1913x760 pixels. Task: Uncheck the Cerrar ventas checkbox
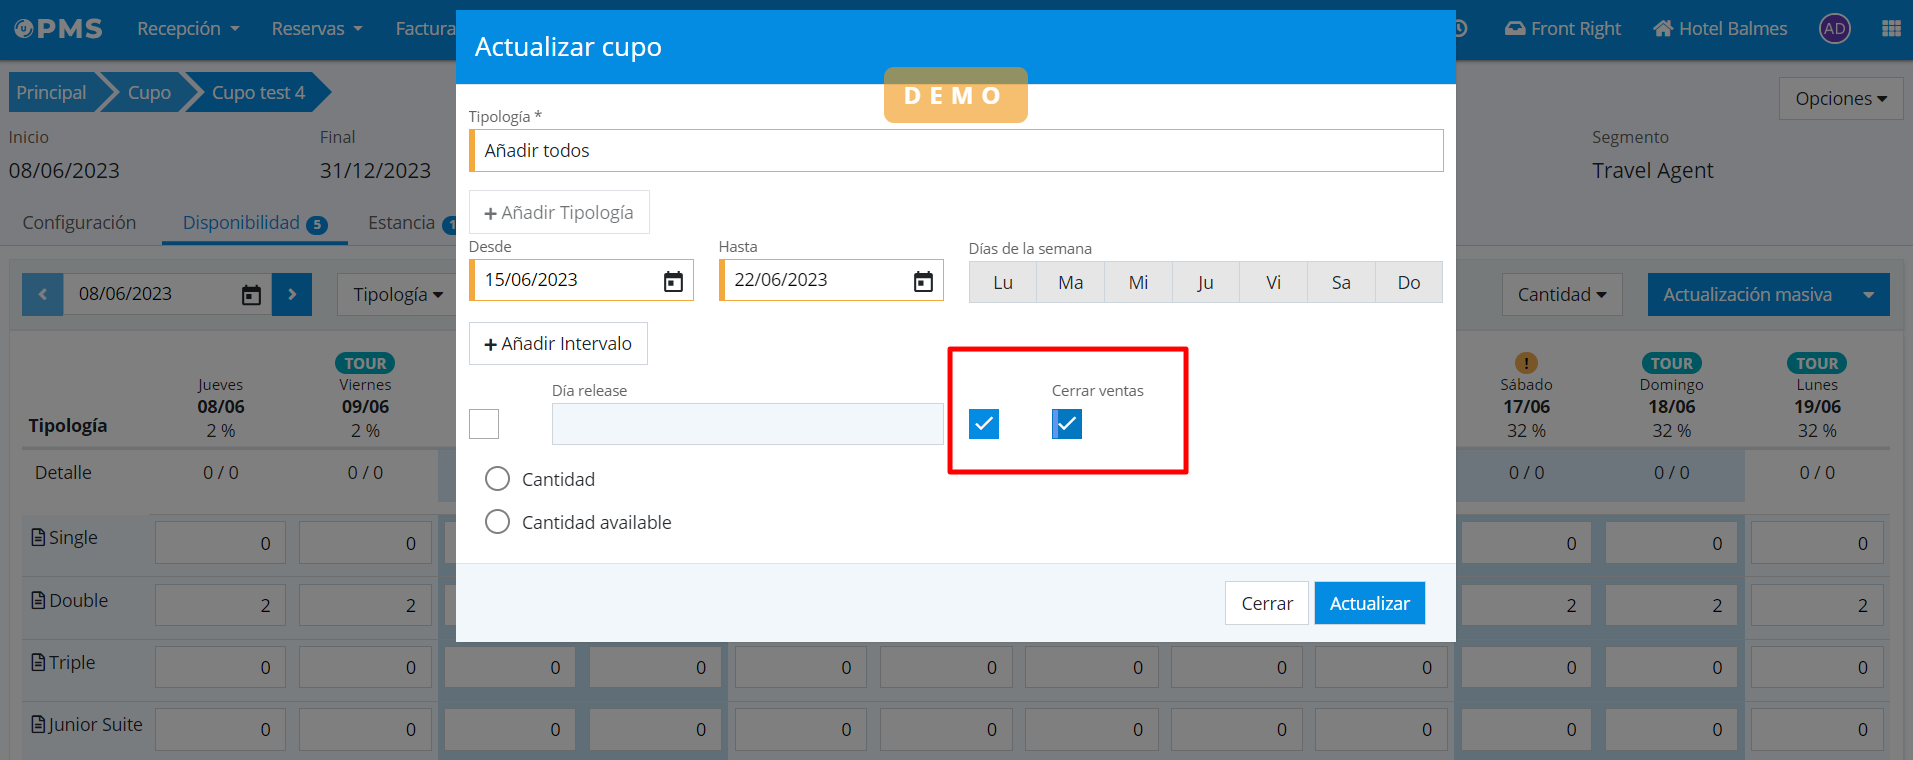click(1067, 424)
